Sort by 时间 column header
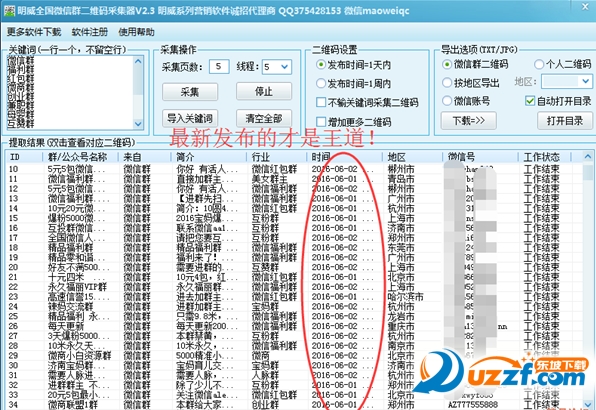 (x=345, y=157)
